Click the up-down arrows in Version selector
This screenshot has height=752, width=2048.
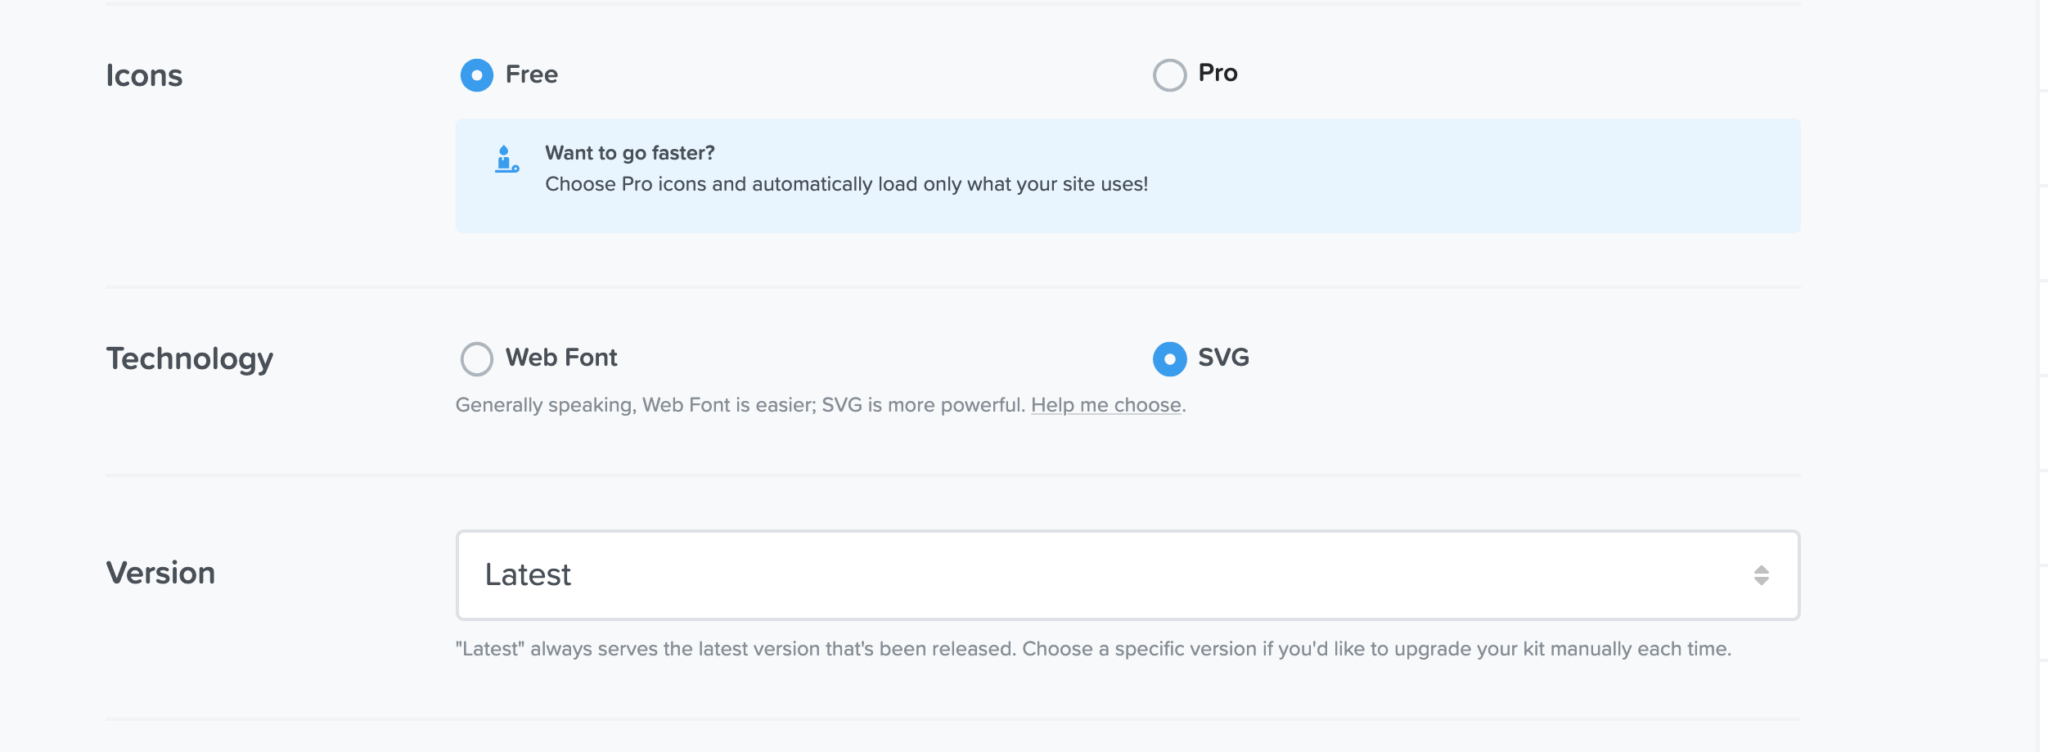[x=1761, y=575]
